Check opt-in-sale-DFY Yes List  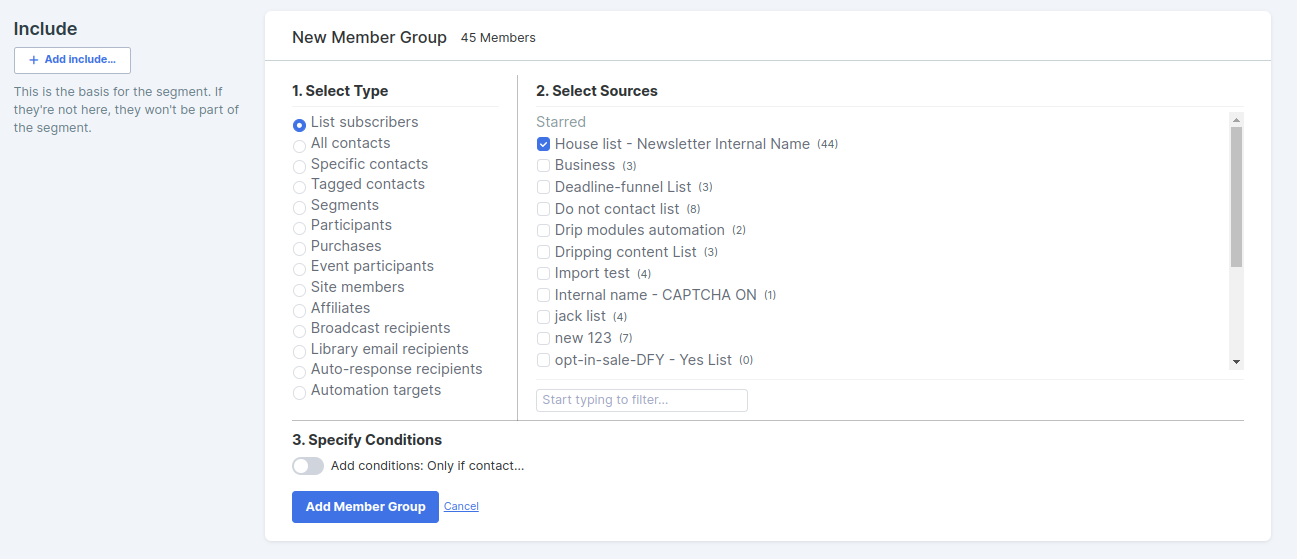coord(543,360)
